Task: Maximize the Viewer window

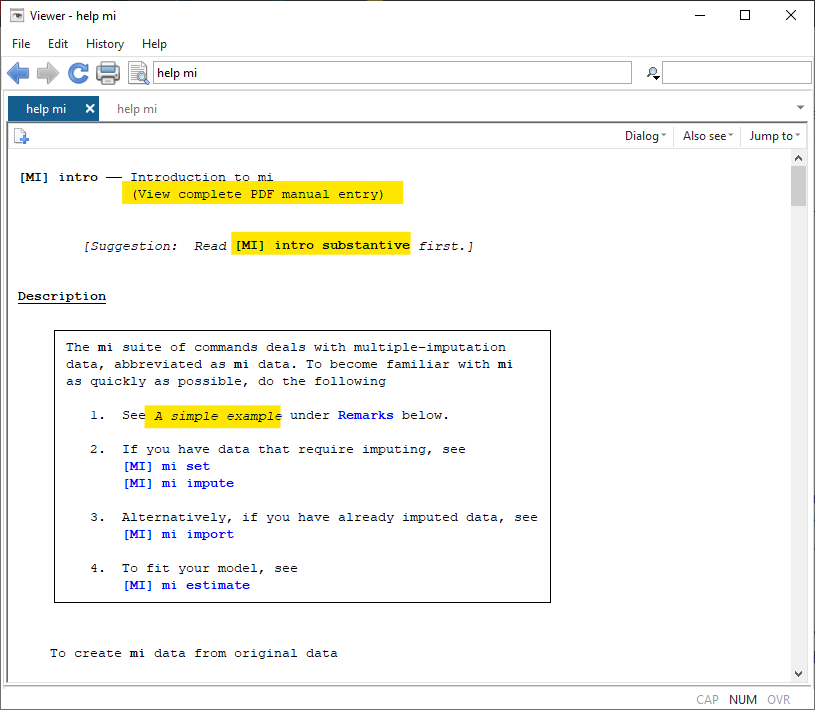Action: (745, 15)
